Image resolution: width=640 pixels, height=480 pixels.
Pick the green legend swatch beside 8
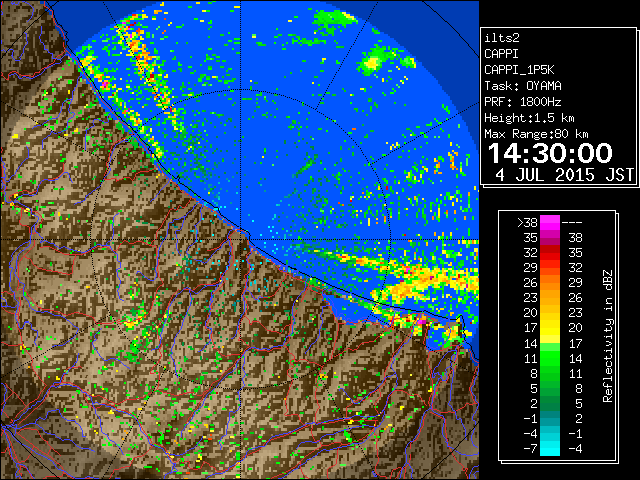click(550, 373)
